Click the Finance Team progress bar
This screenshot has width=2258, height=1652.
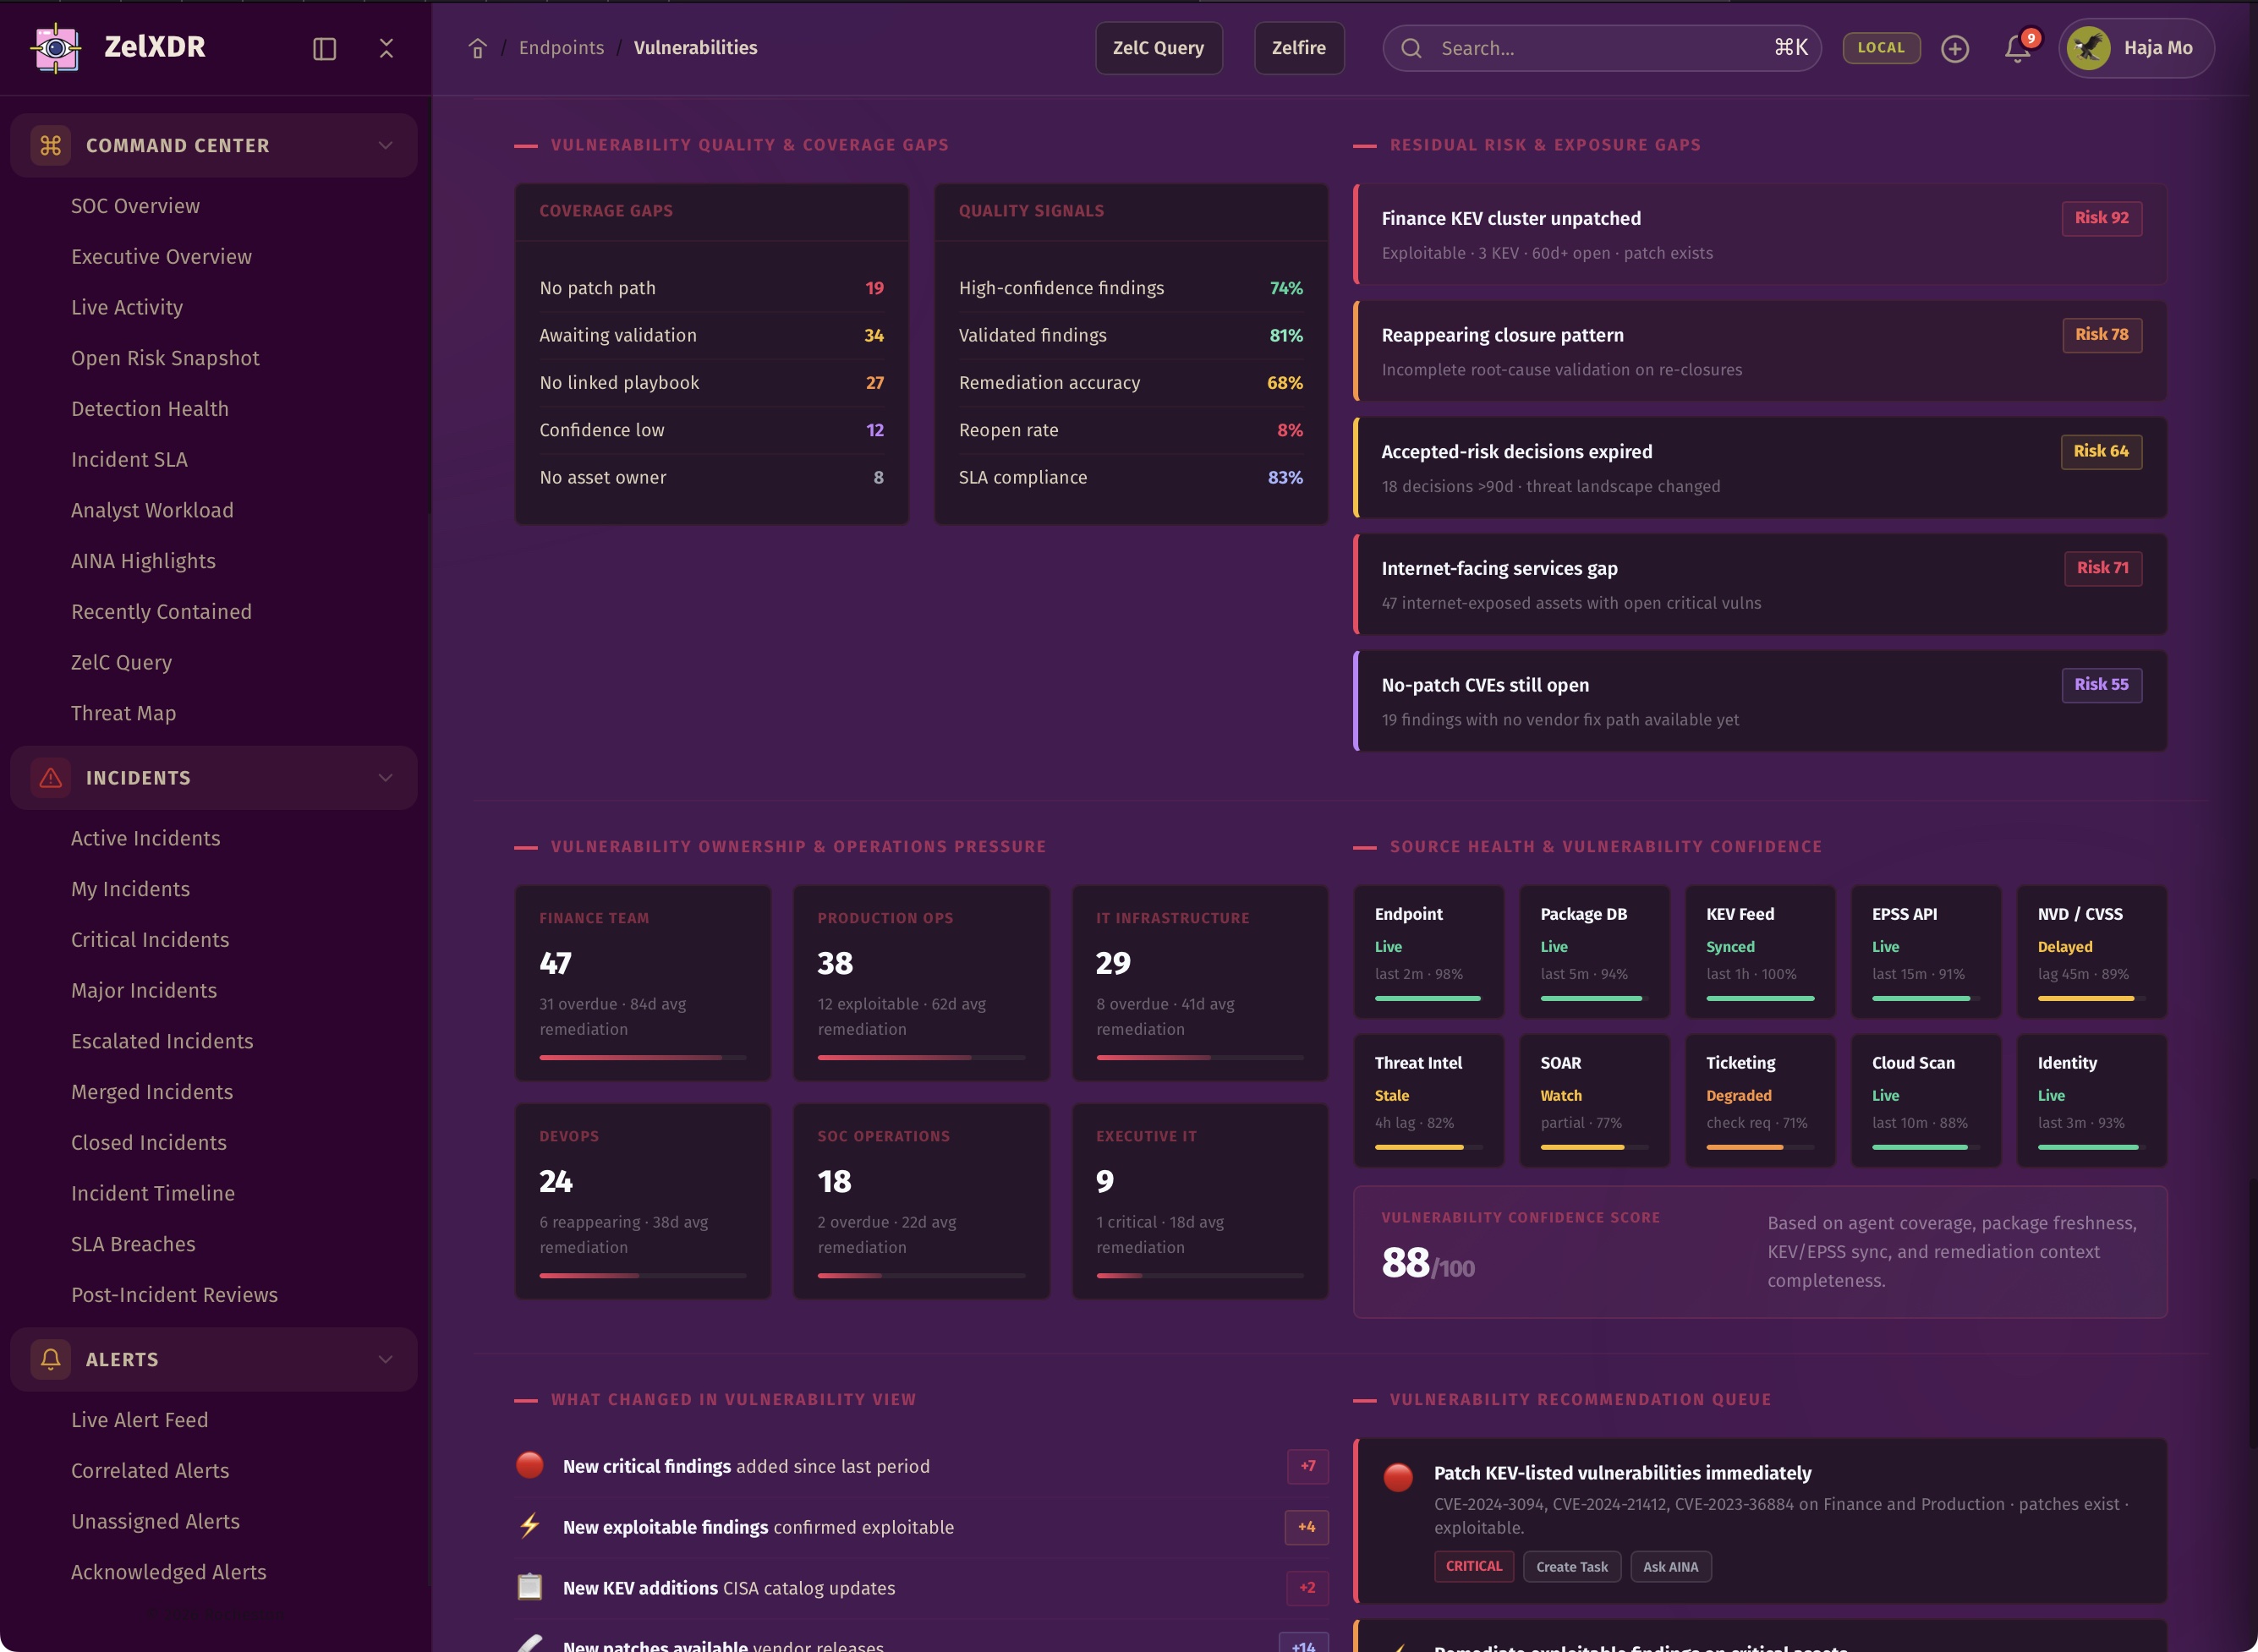[642, 1057]
